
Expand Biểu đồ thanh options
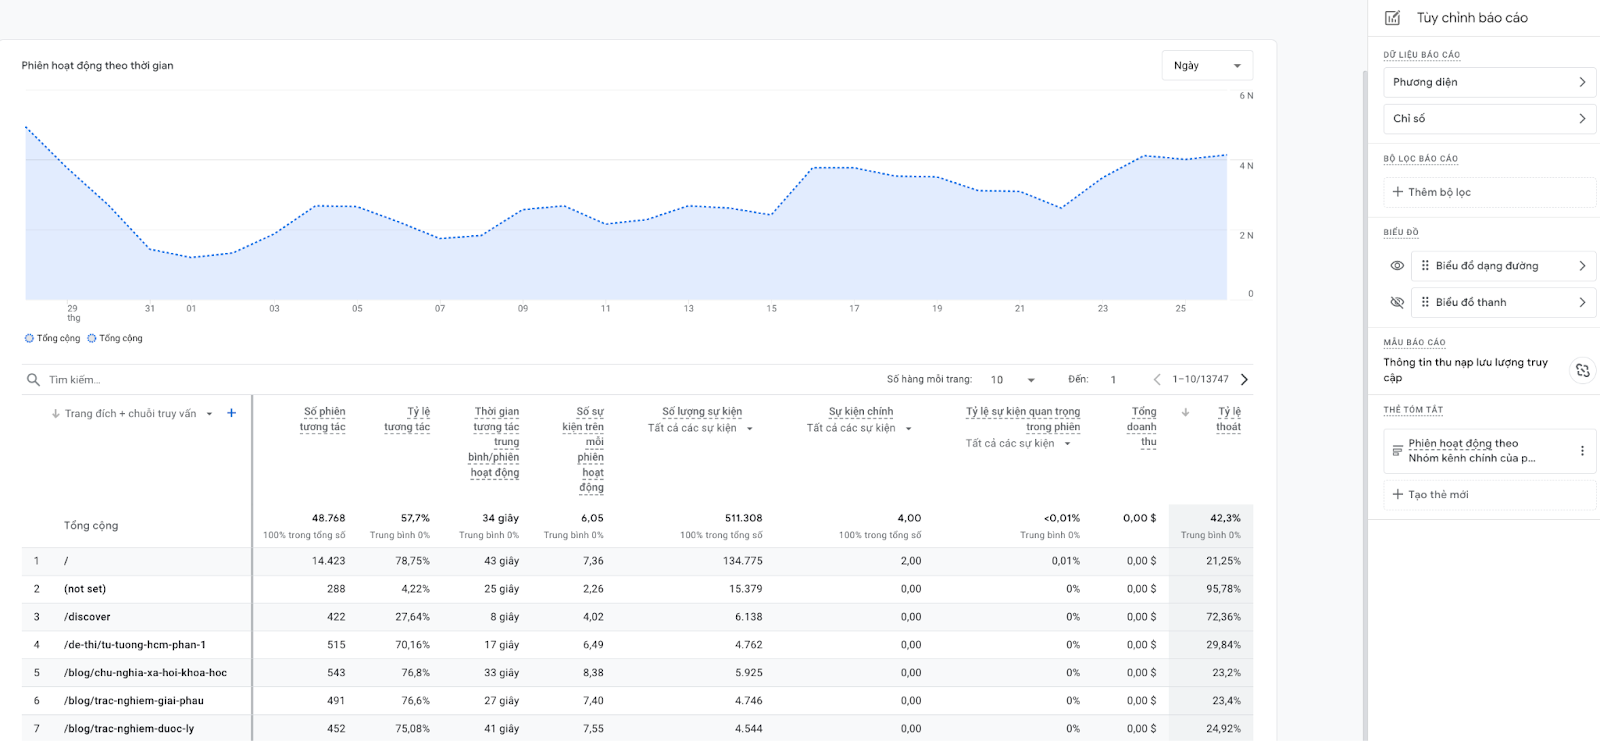click(1503, 302)
